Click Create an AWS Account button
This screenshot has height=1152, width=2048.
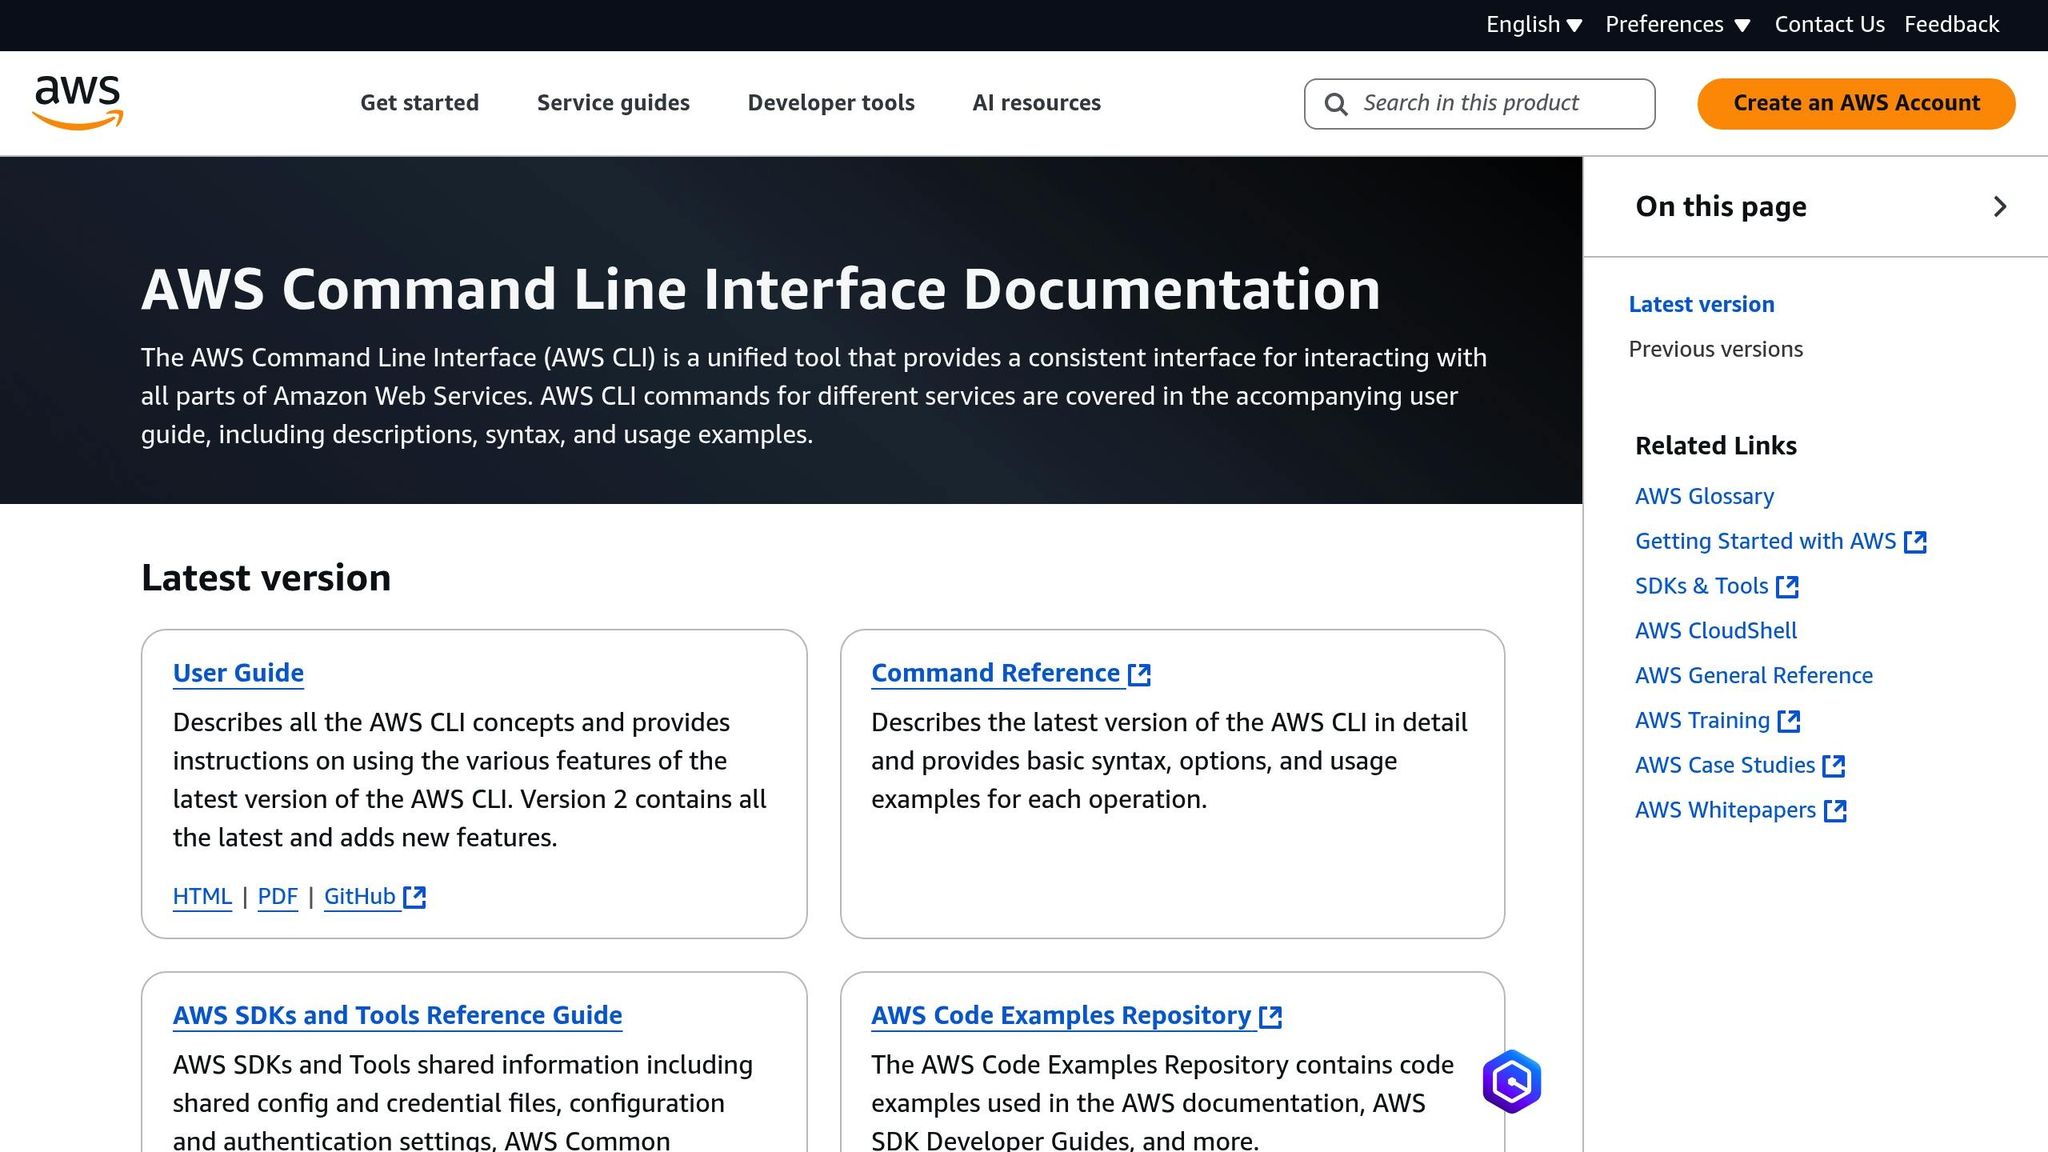click(x=1856, y=104)
